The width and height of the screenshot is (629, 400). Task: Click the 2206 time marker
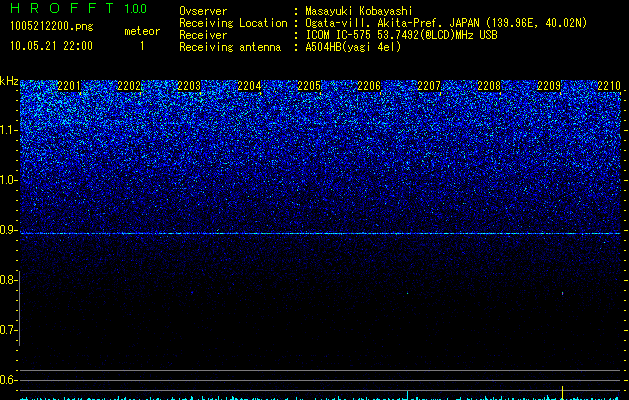(369, 86)
